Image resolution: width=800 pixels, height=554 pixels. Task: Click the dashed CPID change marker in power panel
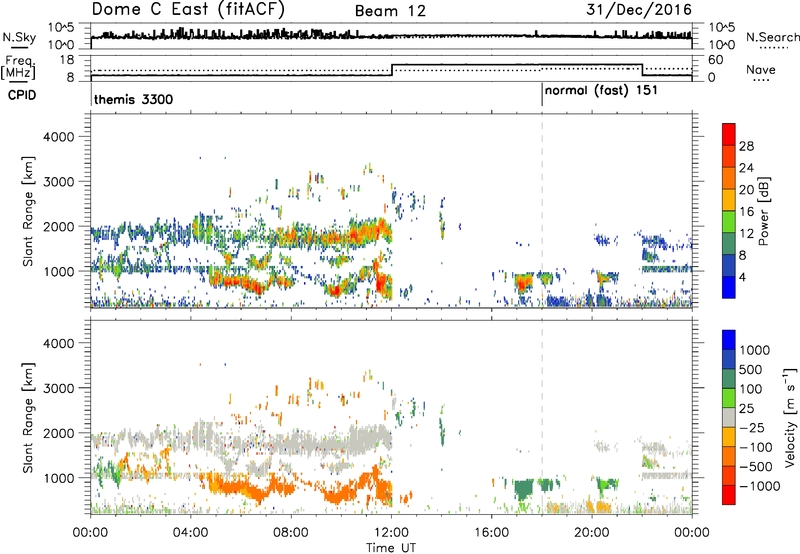542,210
